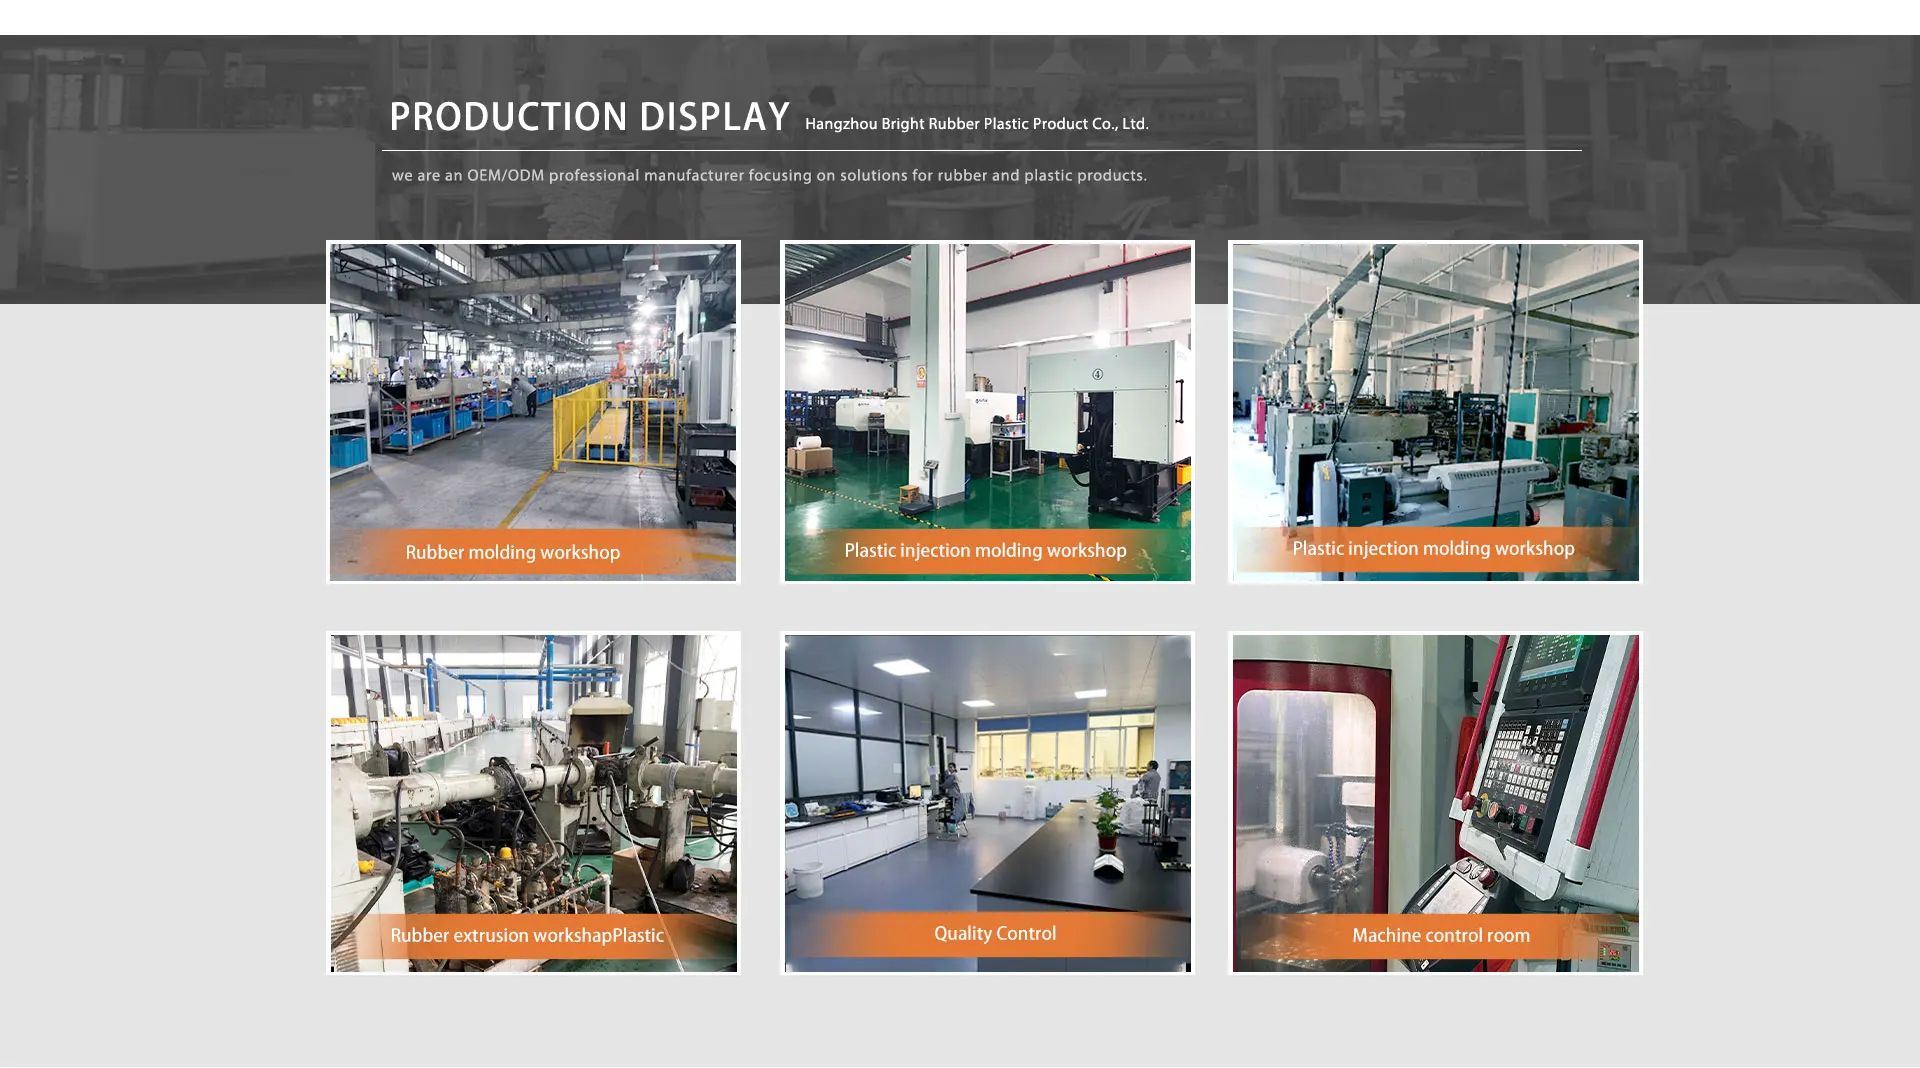Viewport: 1920px width, 1068px height.
Task: Click the OEM/ODM professional manufacturer description line
Action: (x=769, y=176)
